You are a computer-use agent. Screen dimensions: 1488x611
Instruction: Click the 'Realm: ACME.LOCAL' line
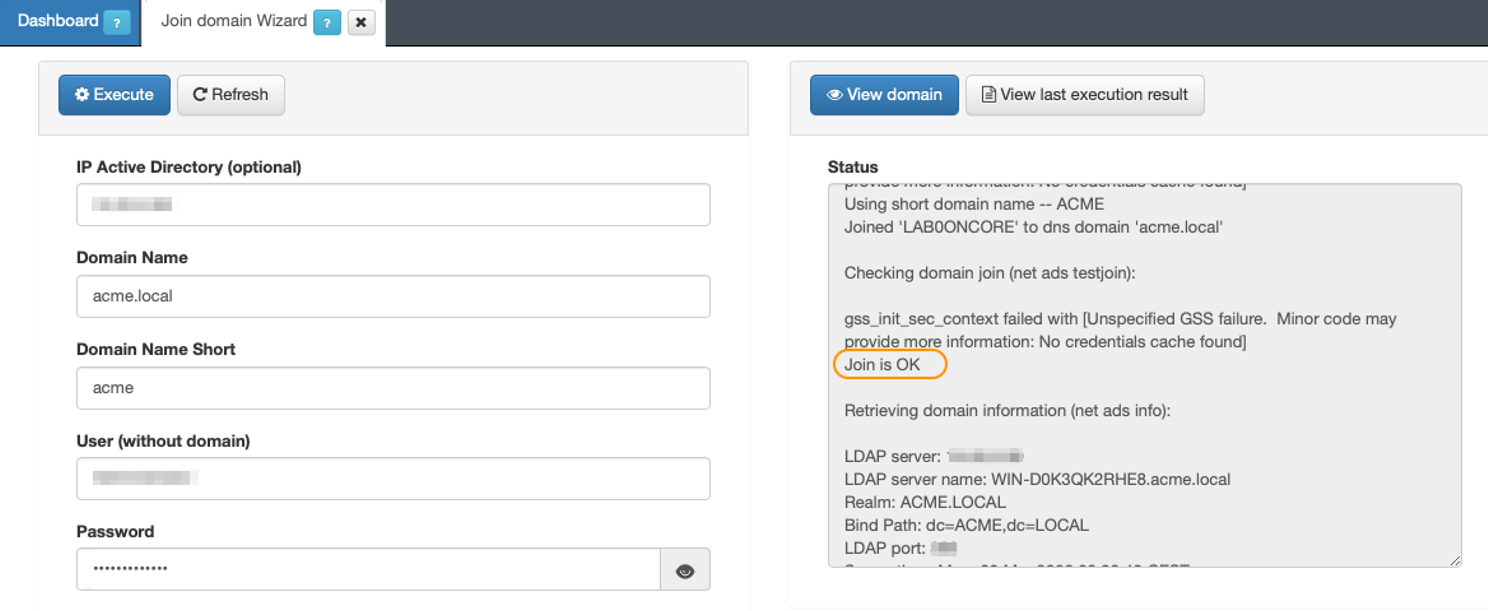point(925,502)
